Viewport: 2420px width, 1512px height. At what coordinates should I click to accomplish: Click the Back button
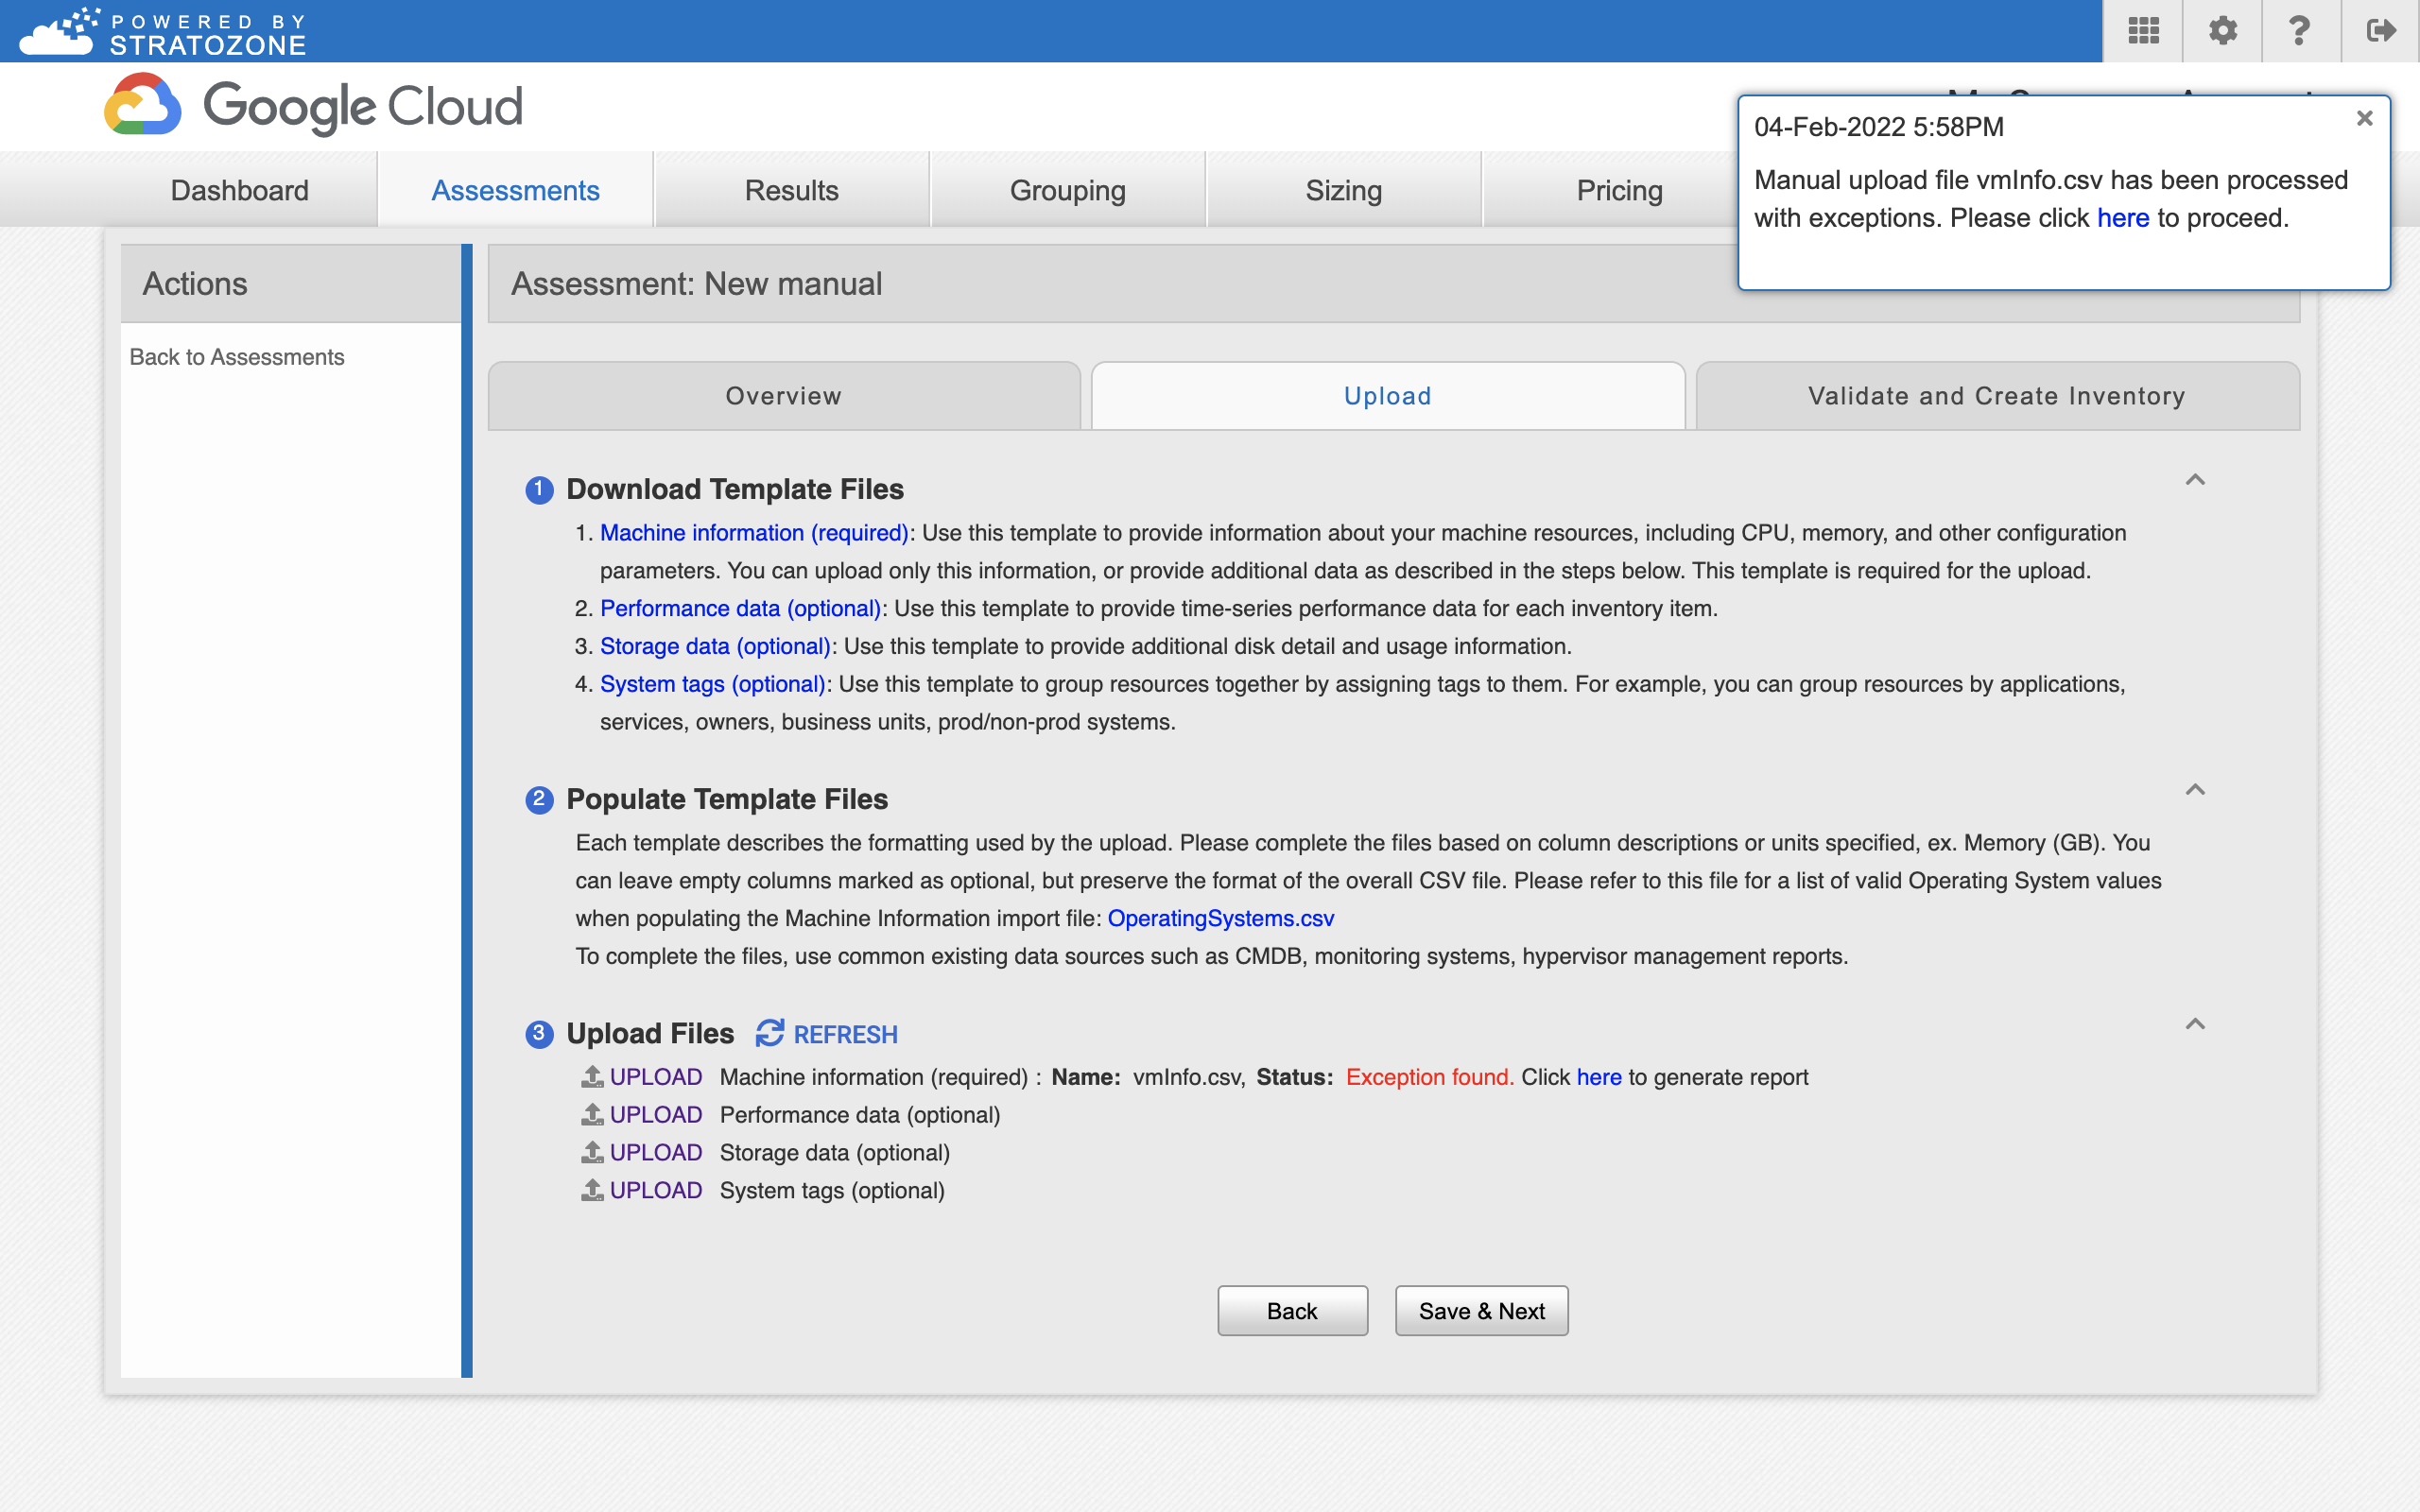click(x=1291, y=1312)
